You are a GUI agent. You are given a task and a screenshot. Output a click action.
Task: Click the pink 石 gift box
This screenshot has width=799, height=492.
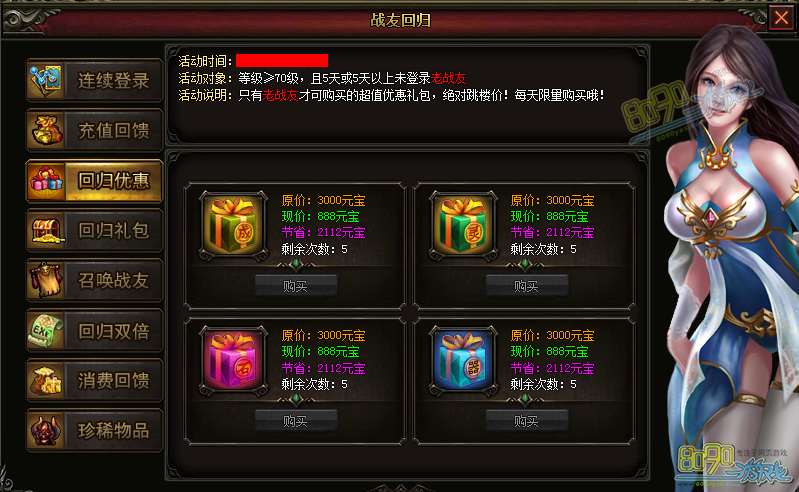click(x=233, y=361)
